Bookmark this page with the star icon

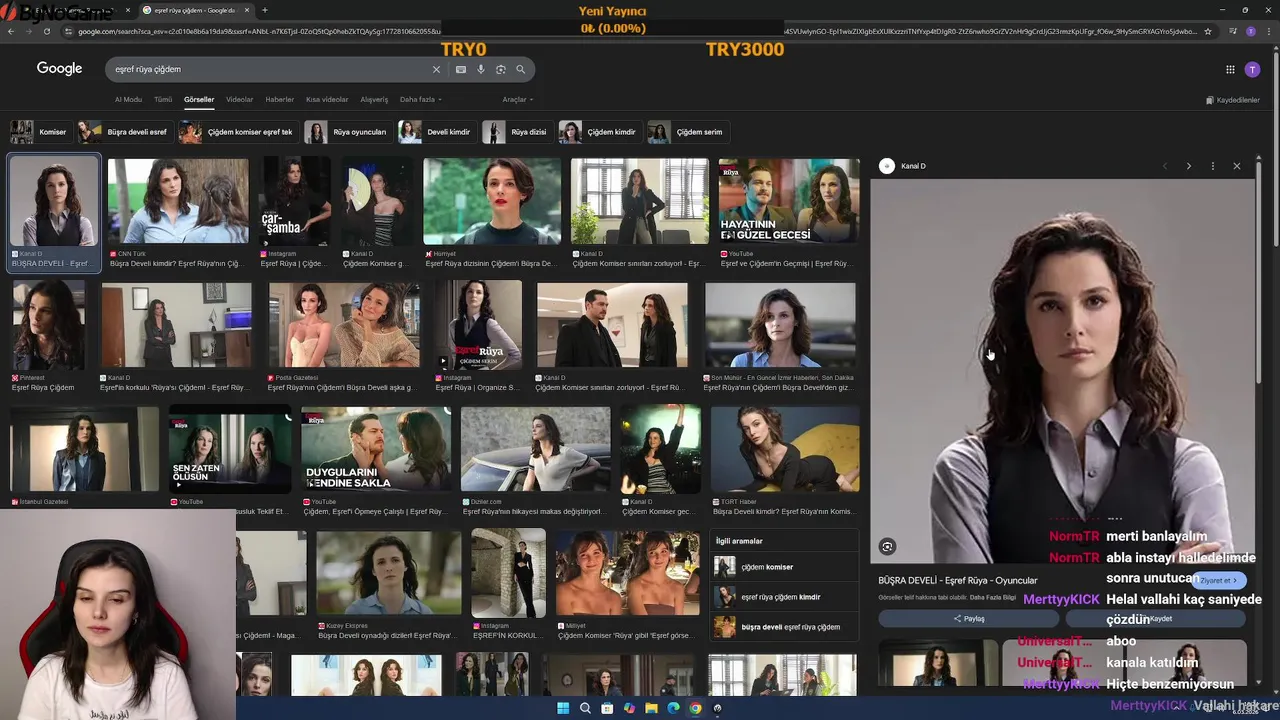click(x=1208, y=31)
